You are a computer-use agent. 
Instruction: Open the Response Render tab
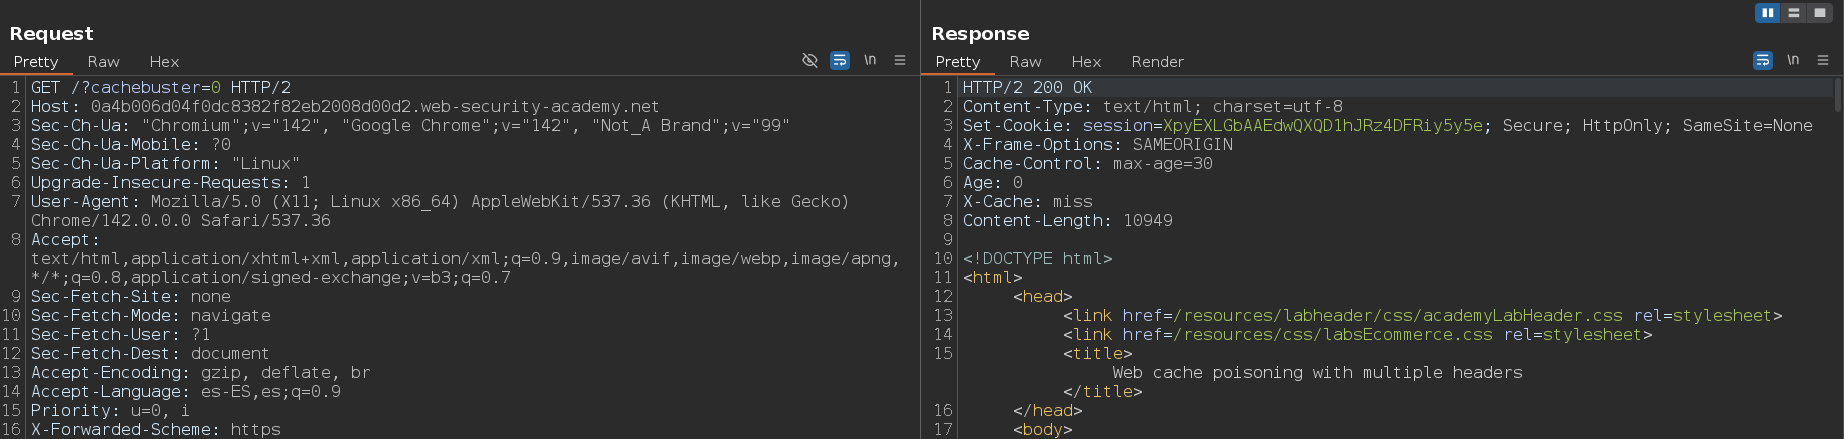[1157, 62]
